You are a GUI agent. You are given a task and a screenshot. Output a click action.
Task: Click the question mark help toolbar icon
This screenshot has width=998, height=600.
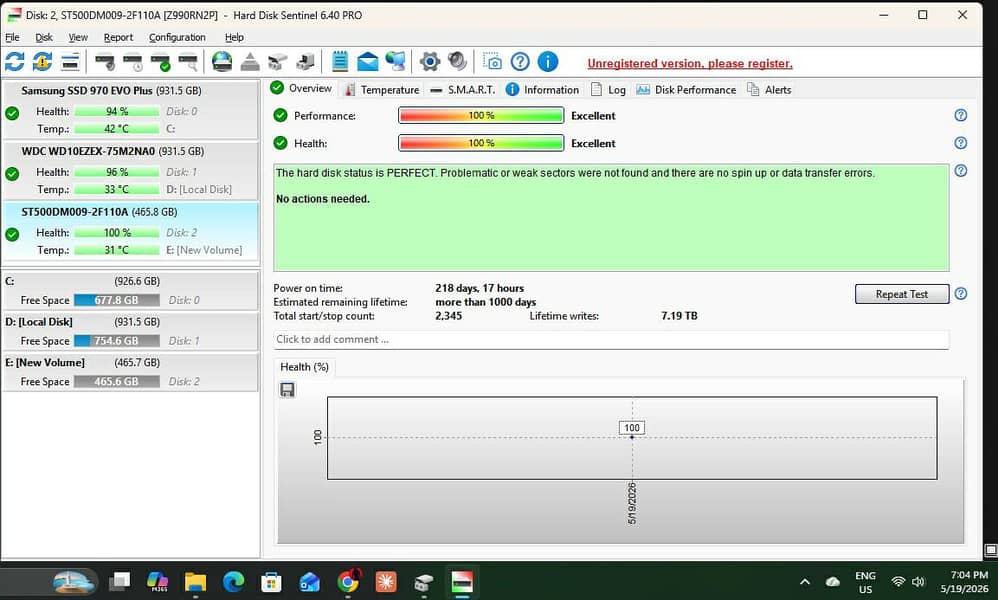click(x=520, y=61)
